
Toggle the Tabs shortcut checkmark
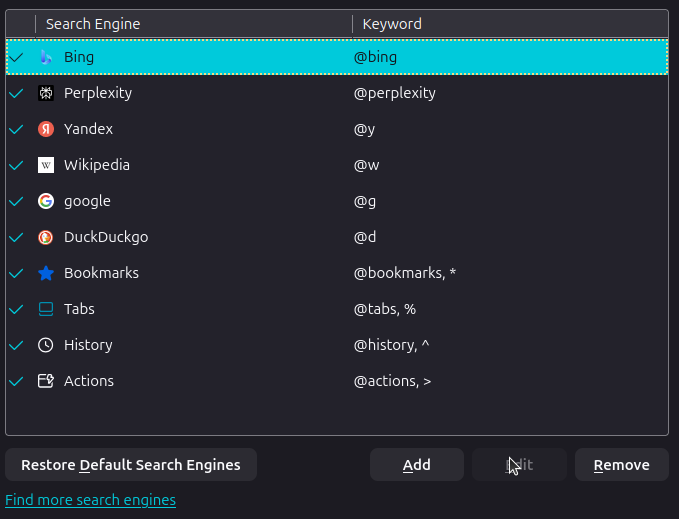pyautogui.click(x=17, y=309)
